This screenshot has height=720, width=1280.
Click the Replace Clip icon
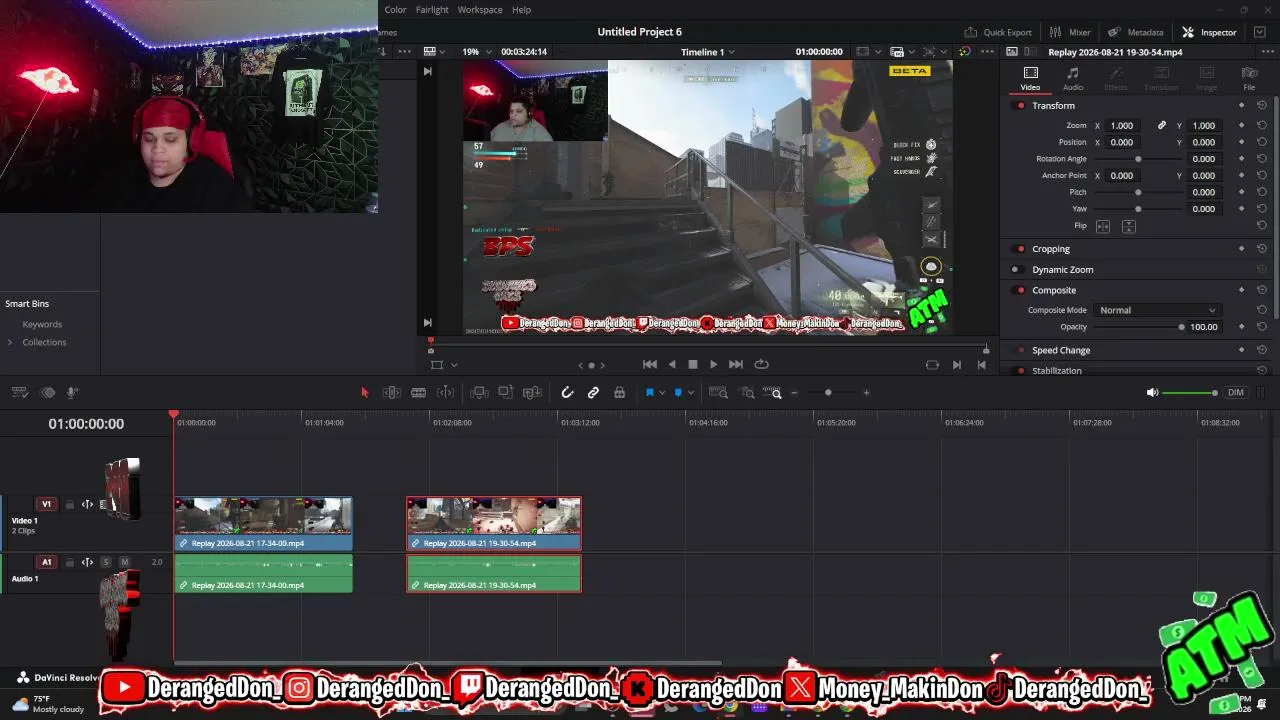pyautogui.click(x=533, y=393)
